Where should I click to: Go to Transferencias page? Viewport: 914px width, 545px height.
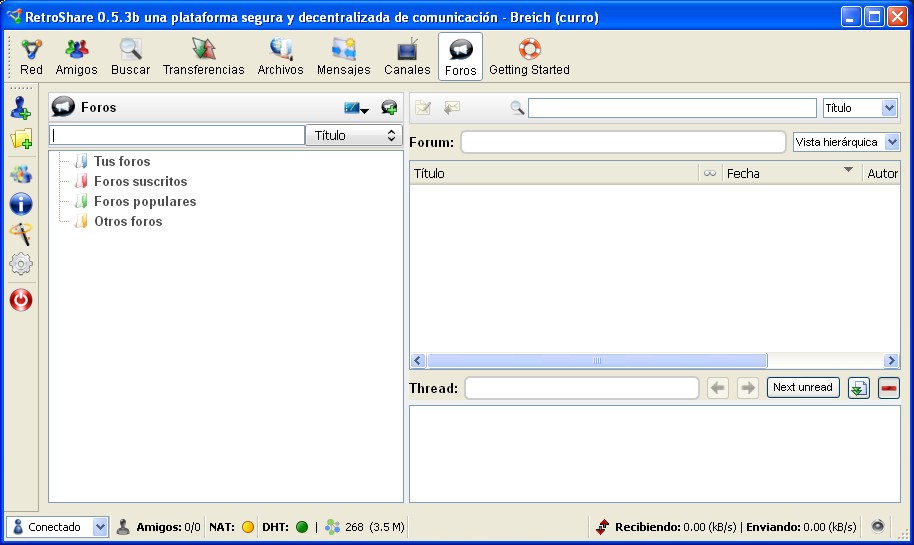click(203, 57)
